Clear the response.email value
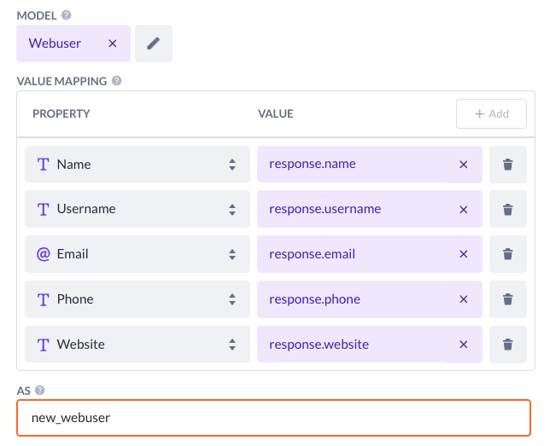The width and height of the screenshot is (550, 446). pyautogui.click(x=463, y=254)
